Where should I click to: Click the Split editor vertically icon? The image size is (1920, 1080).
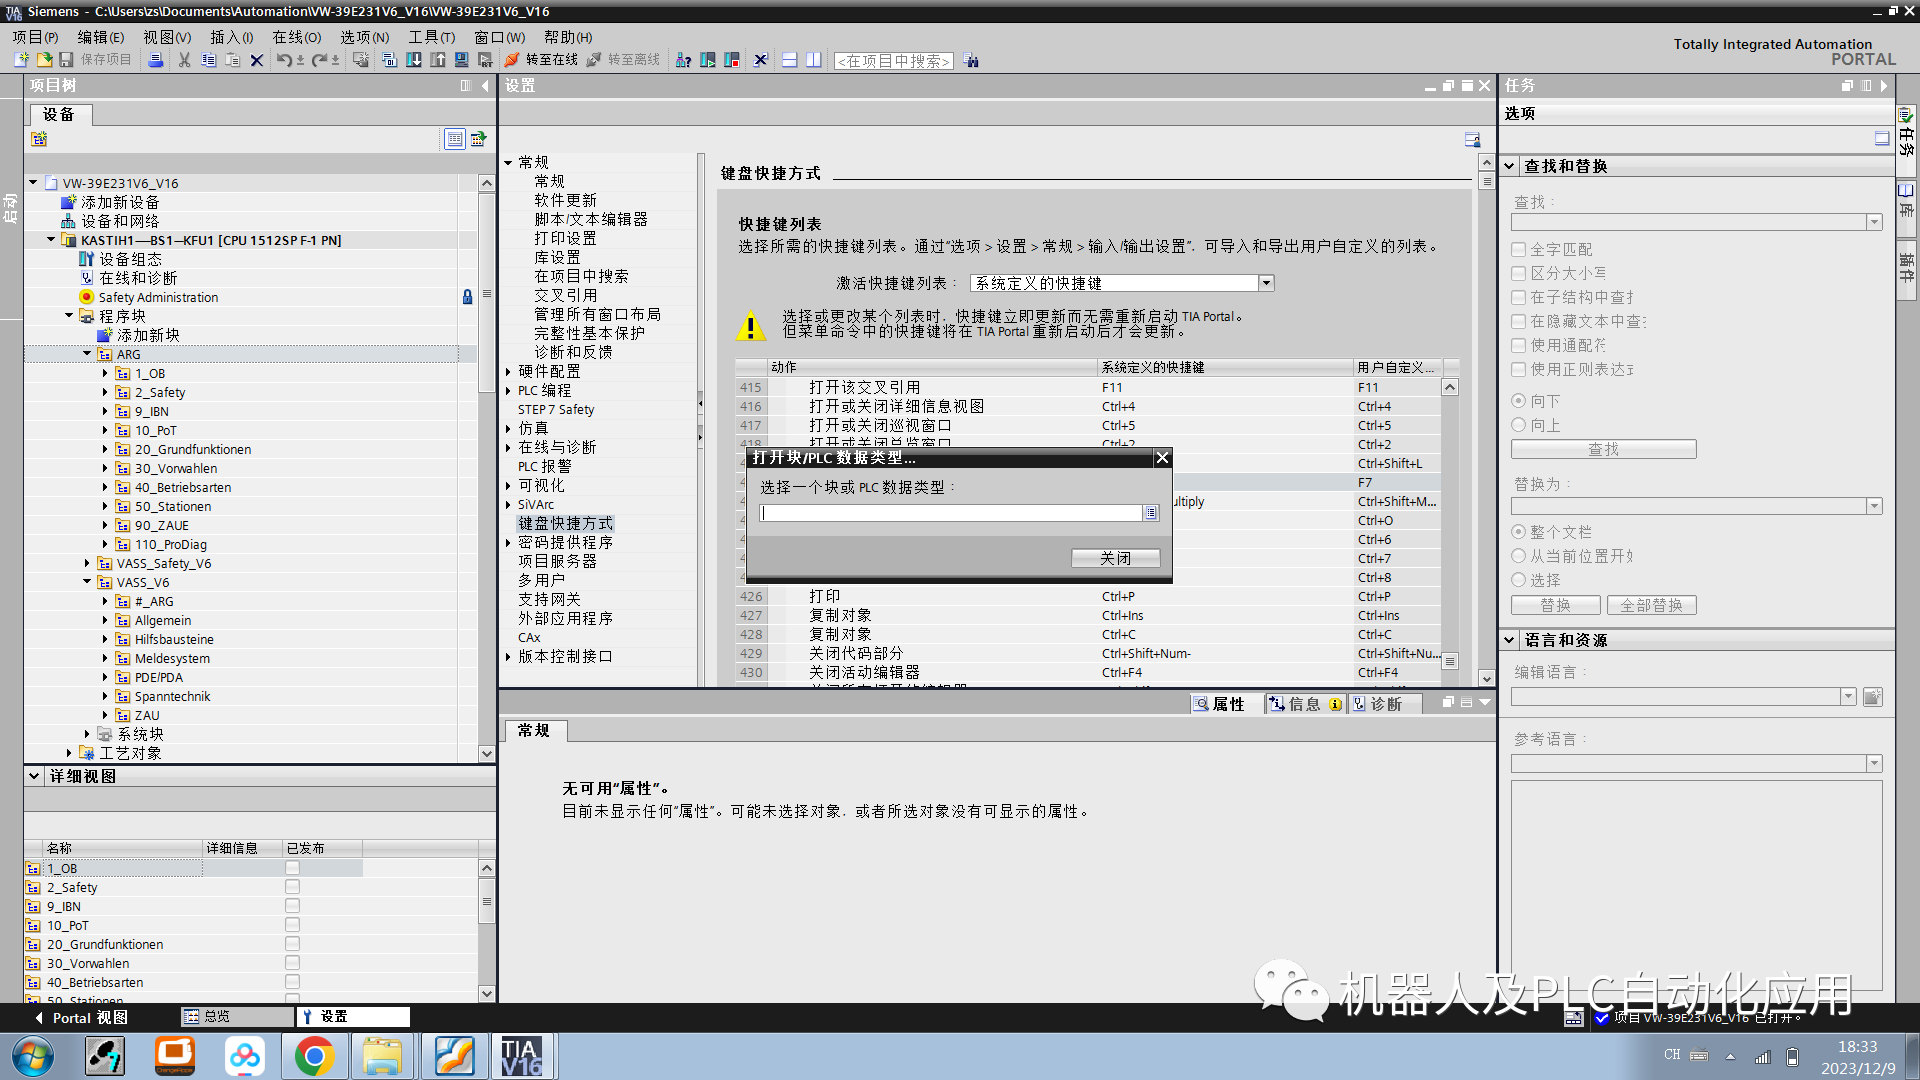(814, 60)
